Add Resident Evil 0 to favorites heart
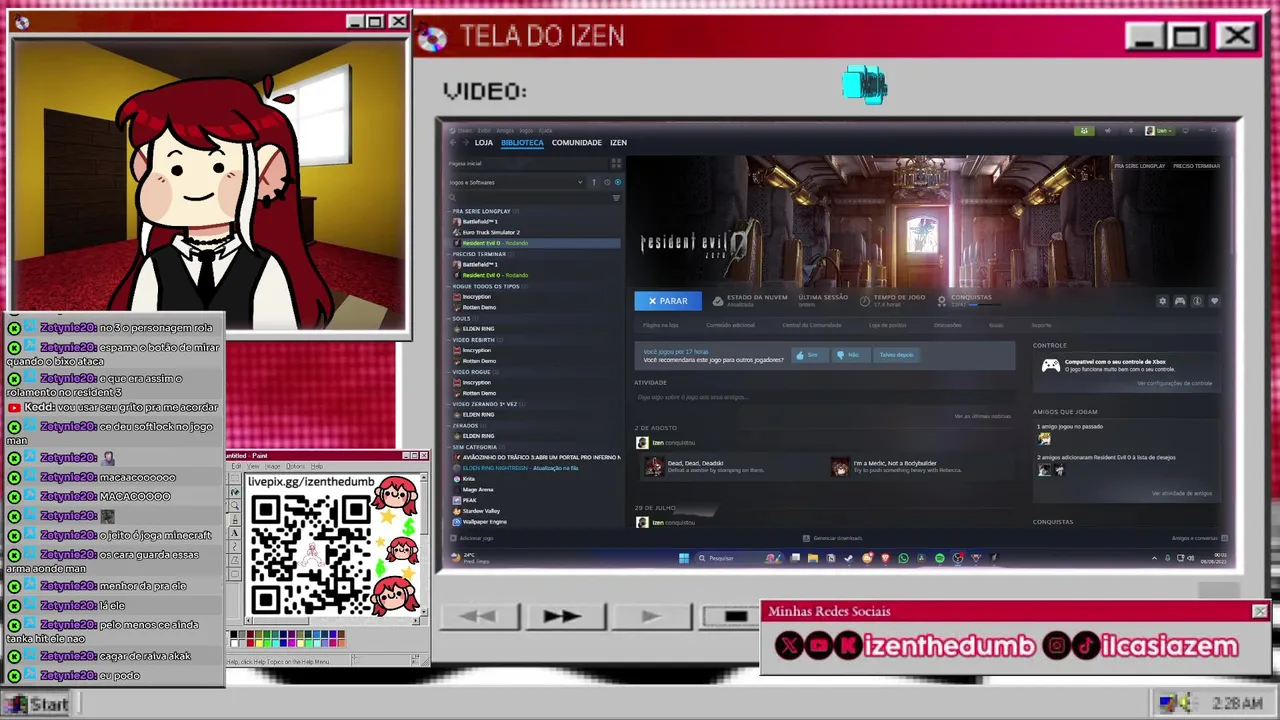The height and width of the screenshot is (720, 1280). coord(1215,301)
